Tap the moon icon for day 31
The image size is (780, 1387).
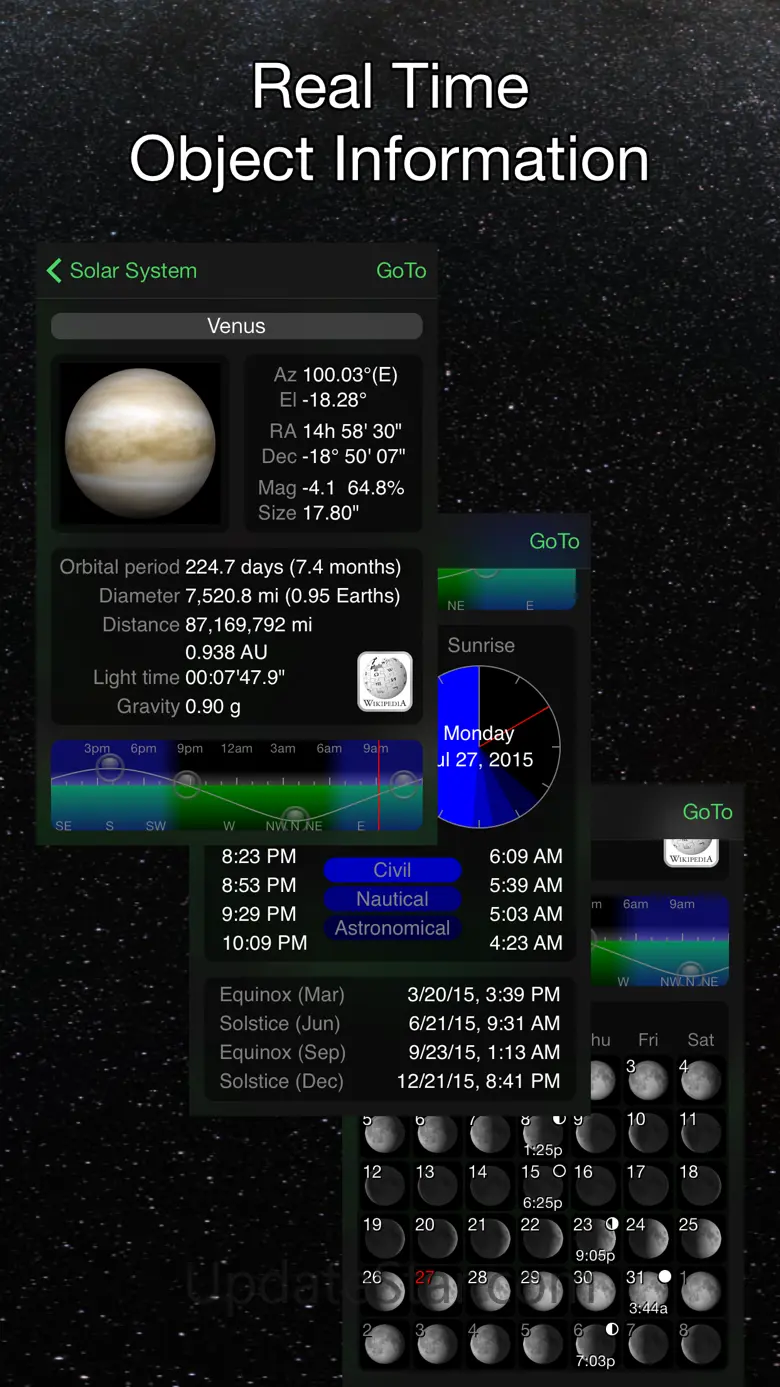tap(647, 1291)
